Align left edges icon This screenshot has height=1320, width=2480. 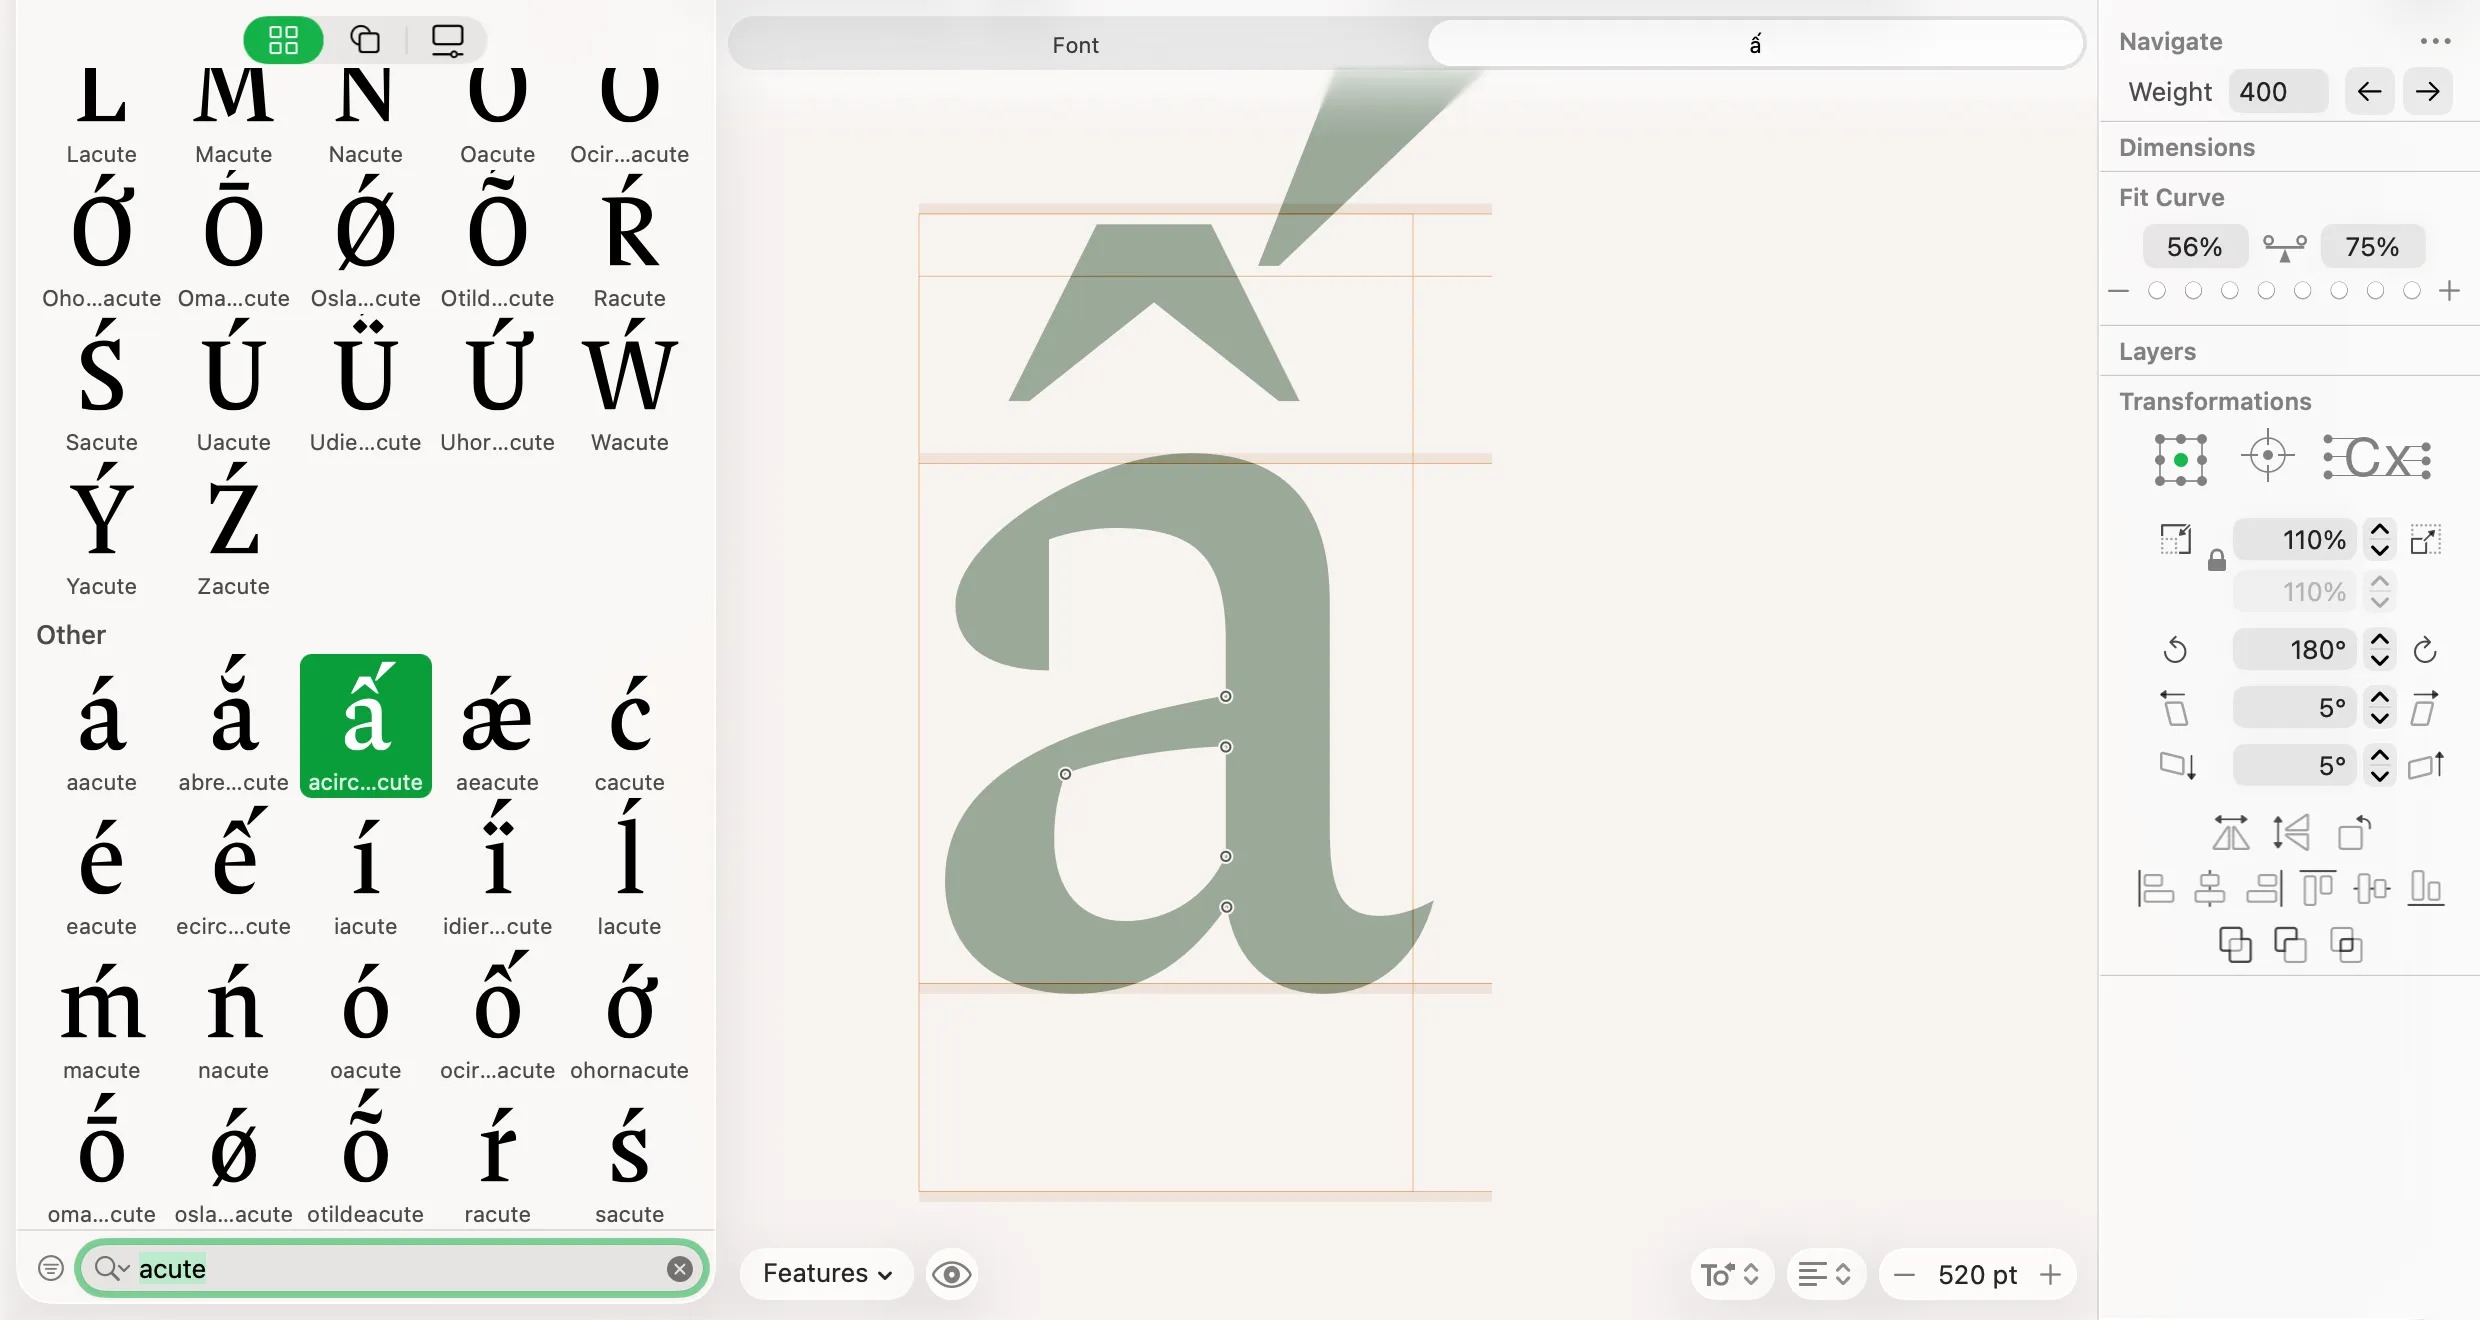pyautogui.click(x=2155, y=888)
